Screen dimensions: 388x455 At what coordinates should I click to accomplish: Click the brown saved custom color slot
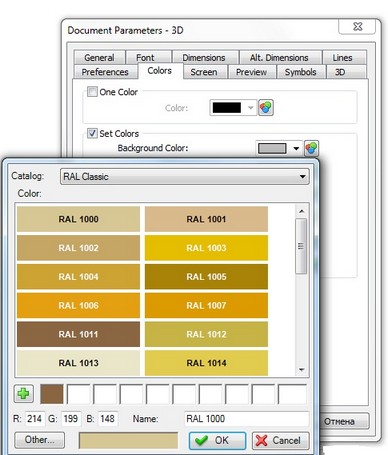pos(52,394)
